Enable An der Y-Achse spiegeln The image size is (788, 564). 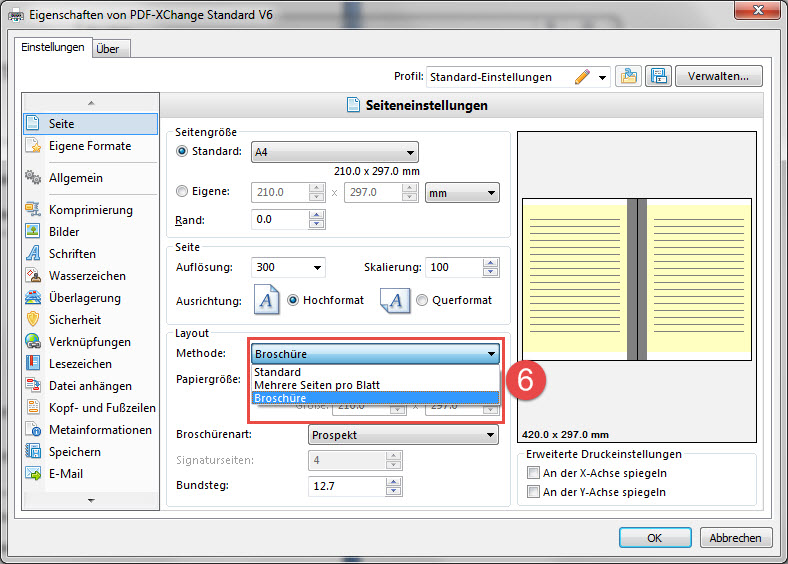point(533,492)
